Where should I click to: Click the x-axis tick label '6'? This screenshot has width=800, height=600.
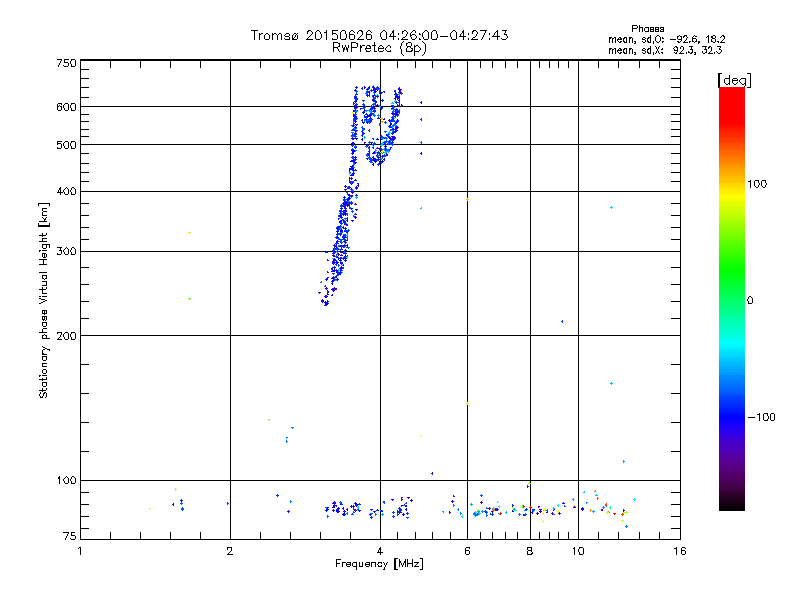point(467,551)
